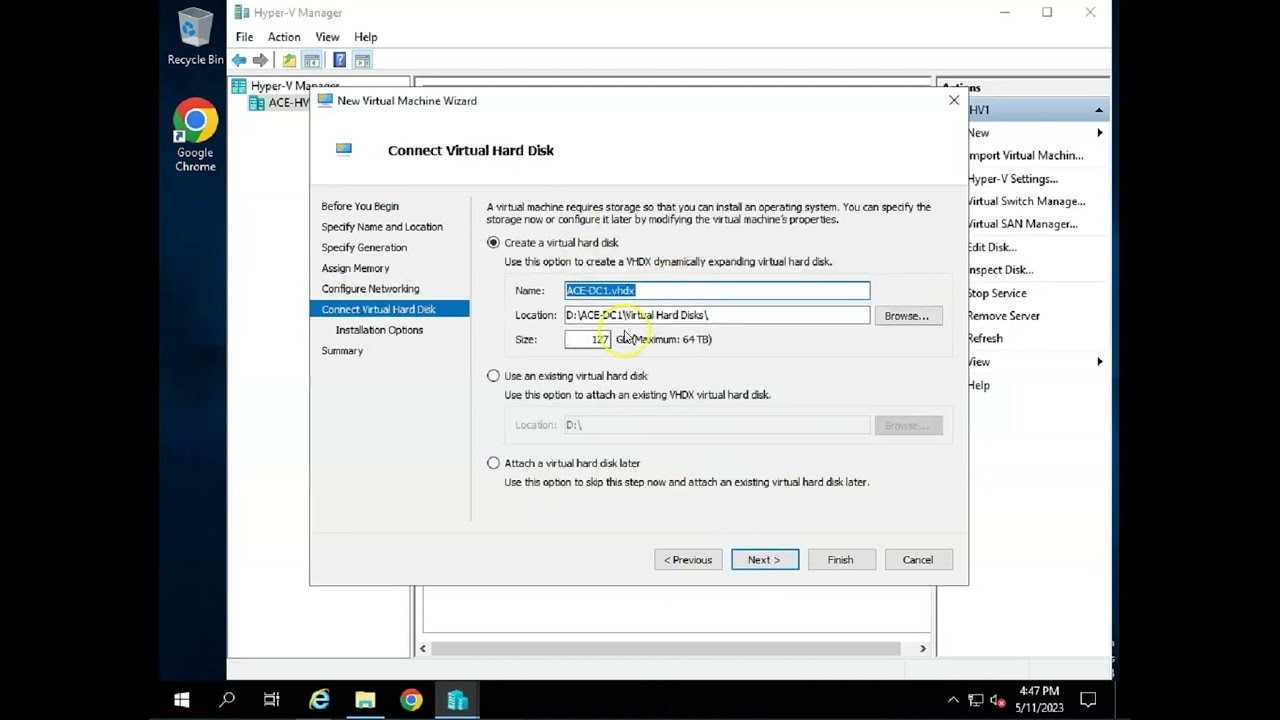Go to Assign Memory step
1280x720 pixels.
[x=355, y=268]
